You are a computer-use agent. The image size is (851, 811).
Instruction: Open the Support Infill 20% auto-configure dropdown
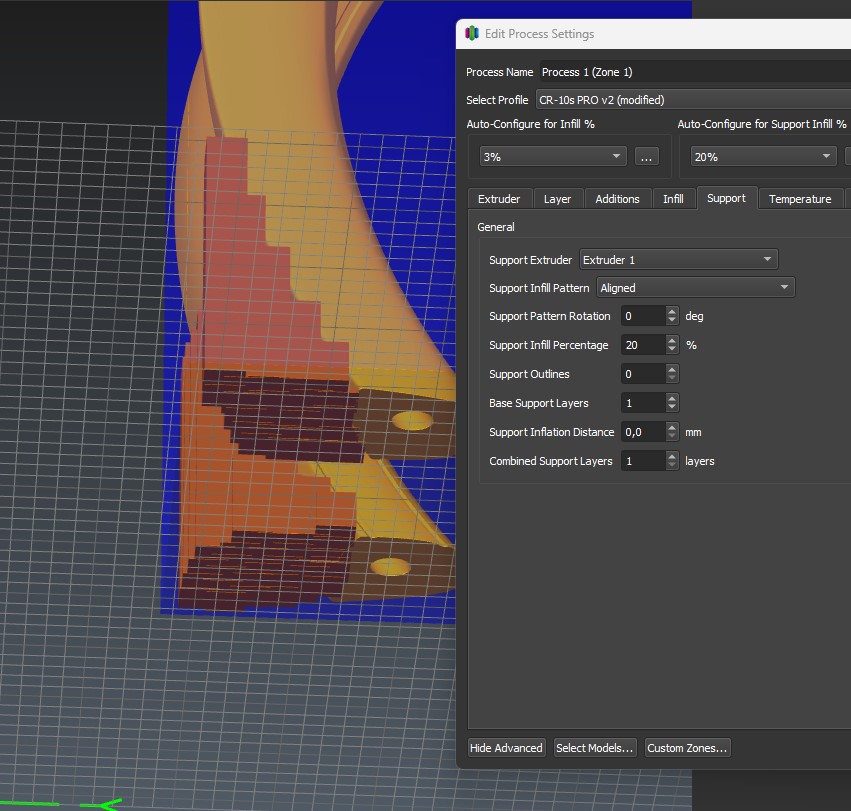pos(763,157)
